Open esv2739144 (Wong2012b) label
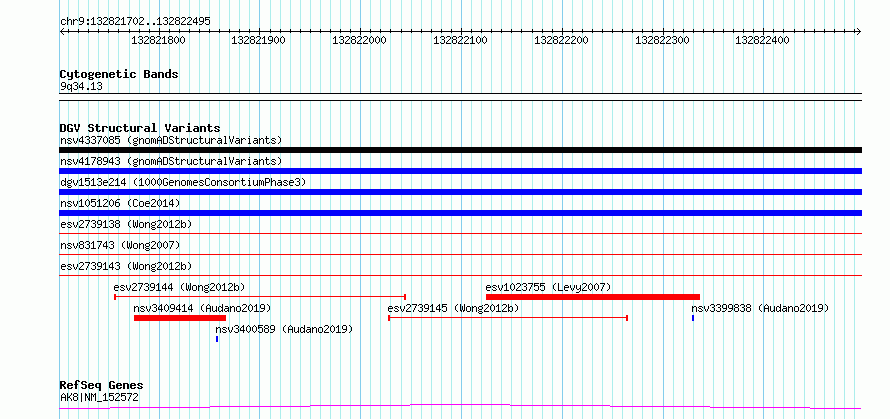The image size is (890, 419). tap(179, 287)
